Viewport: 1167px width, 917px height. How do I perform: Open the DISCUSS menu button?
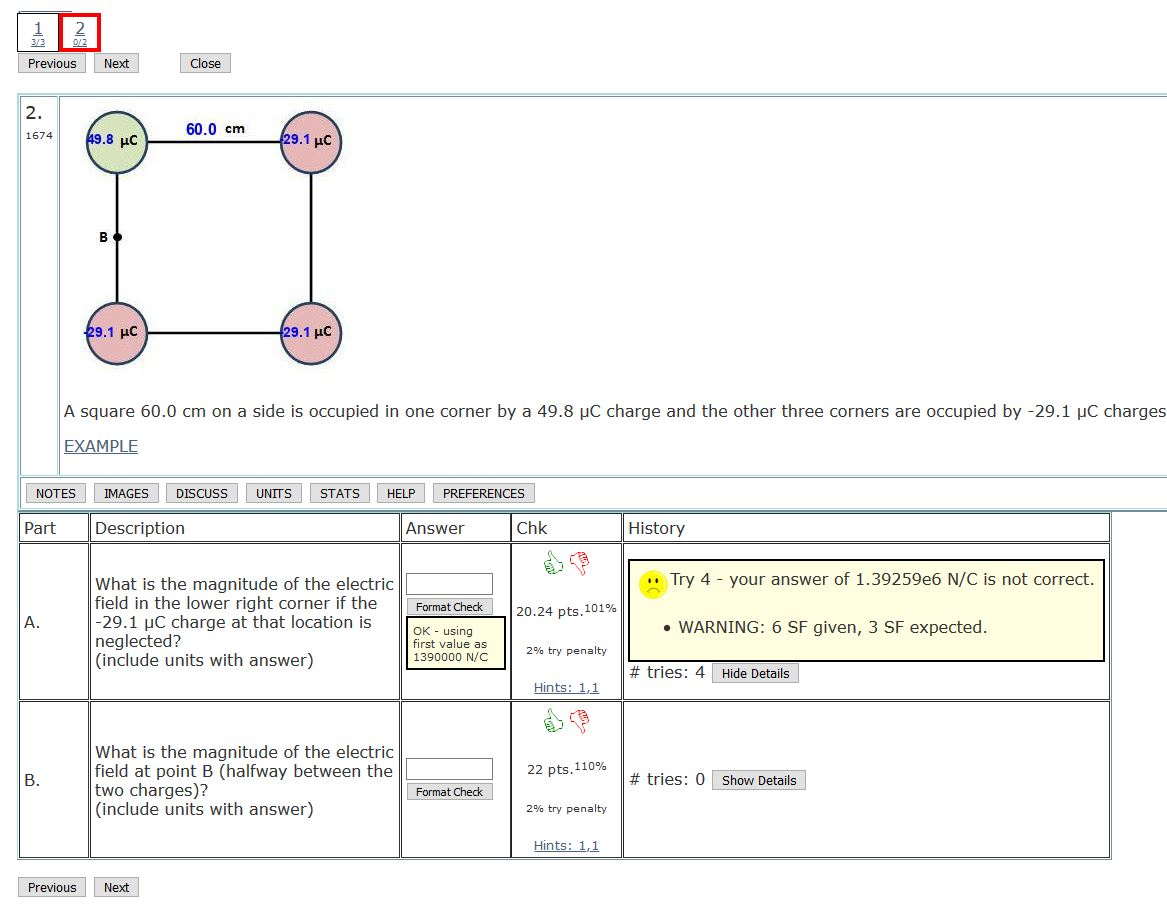point(202,493)
